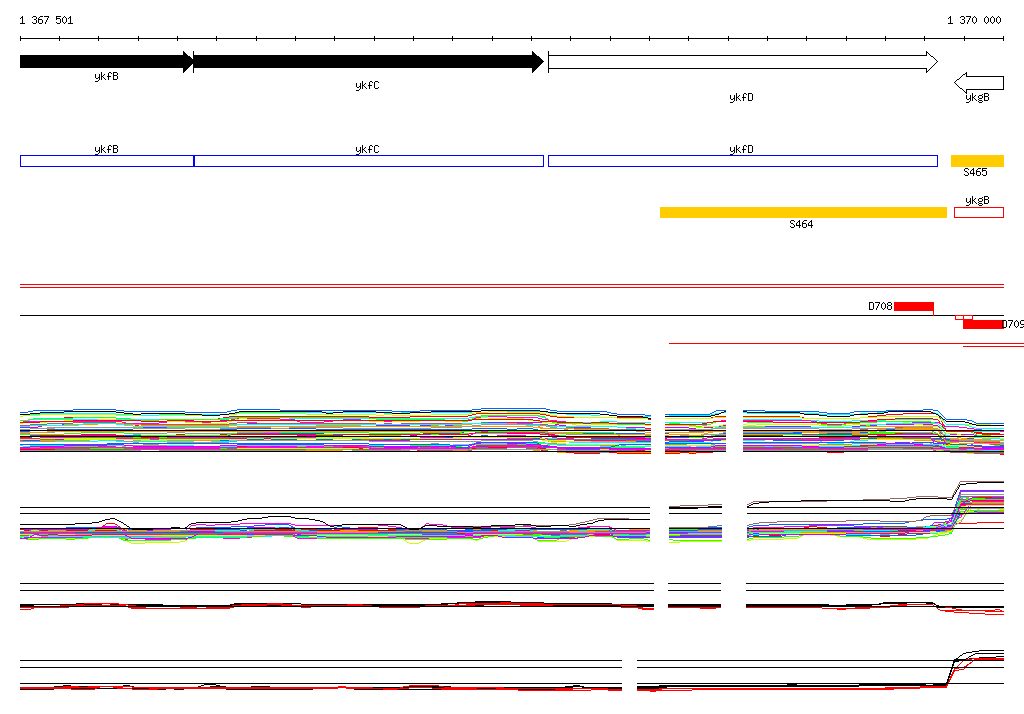This screenshot has width=1024, height=714.
Task: Click ykfD label under white arrow
Action: click(x=741, y=97)
